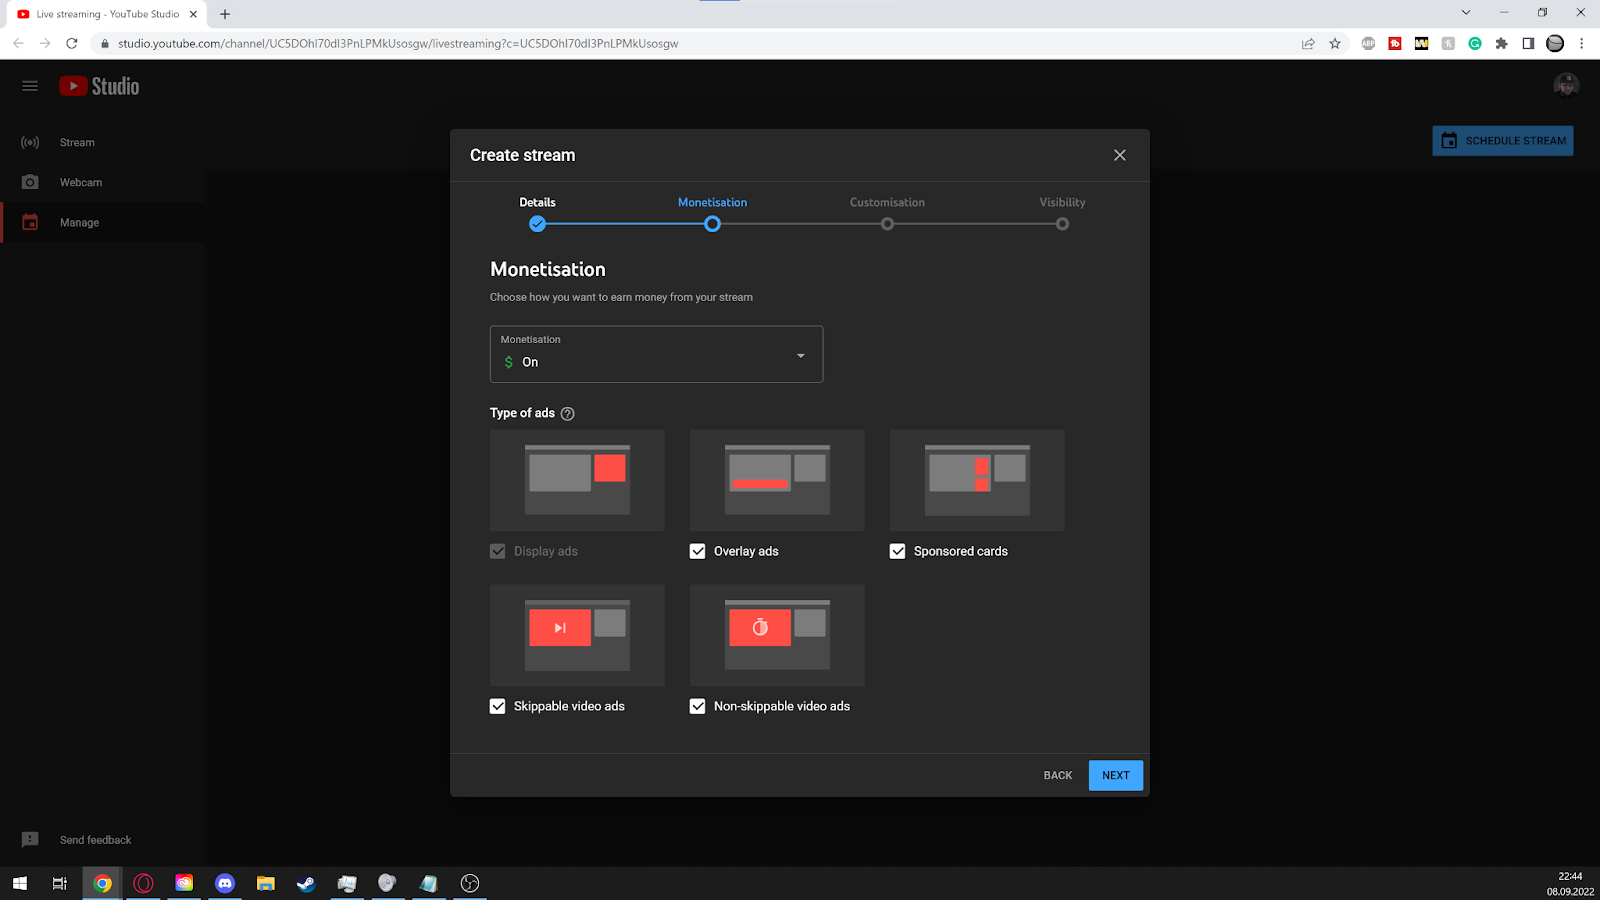Open a new browser tab

tap(225, 14)
